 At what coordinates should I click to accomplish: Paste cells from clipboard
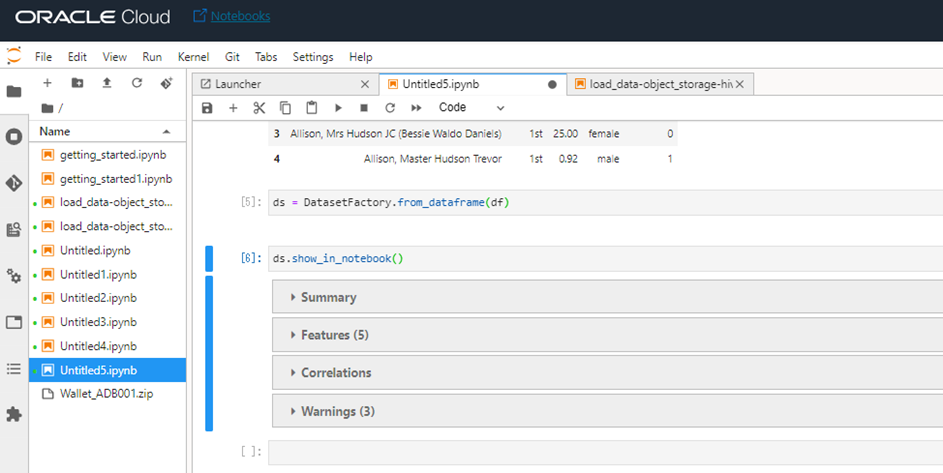[x=312, y=108]
